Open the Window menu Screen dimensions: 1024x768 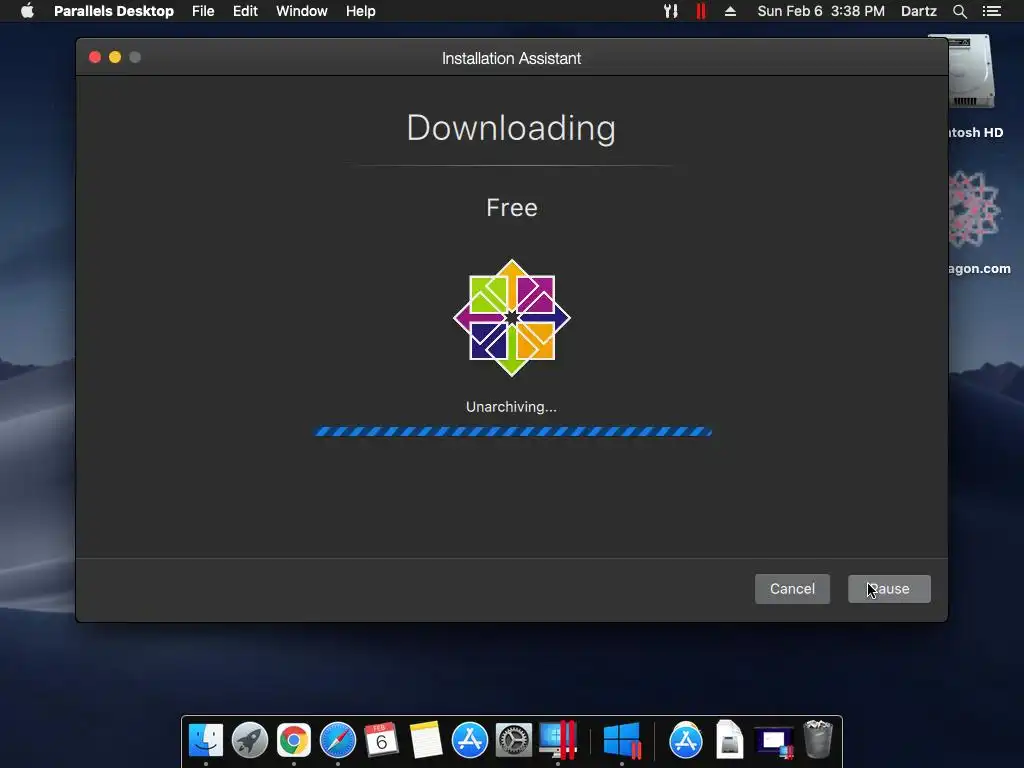pyautogui.click(x=302, y=11)
